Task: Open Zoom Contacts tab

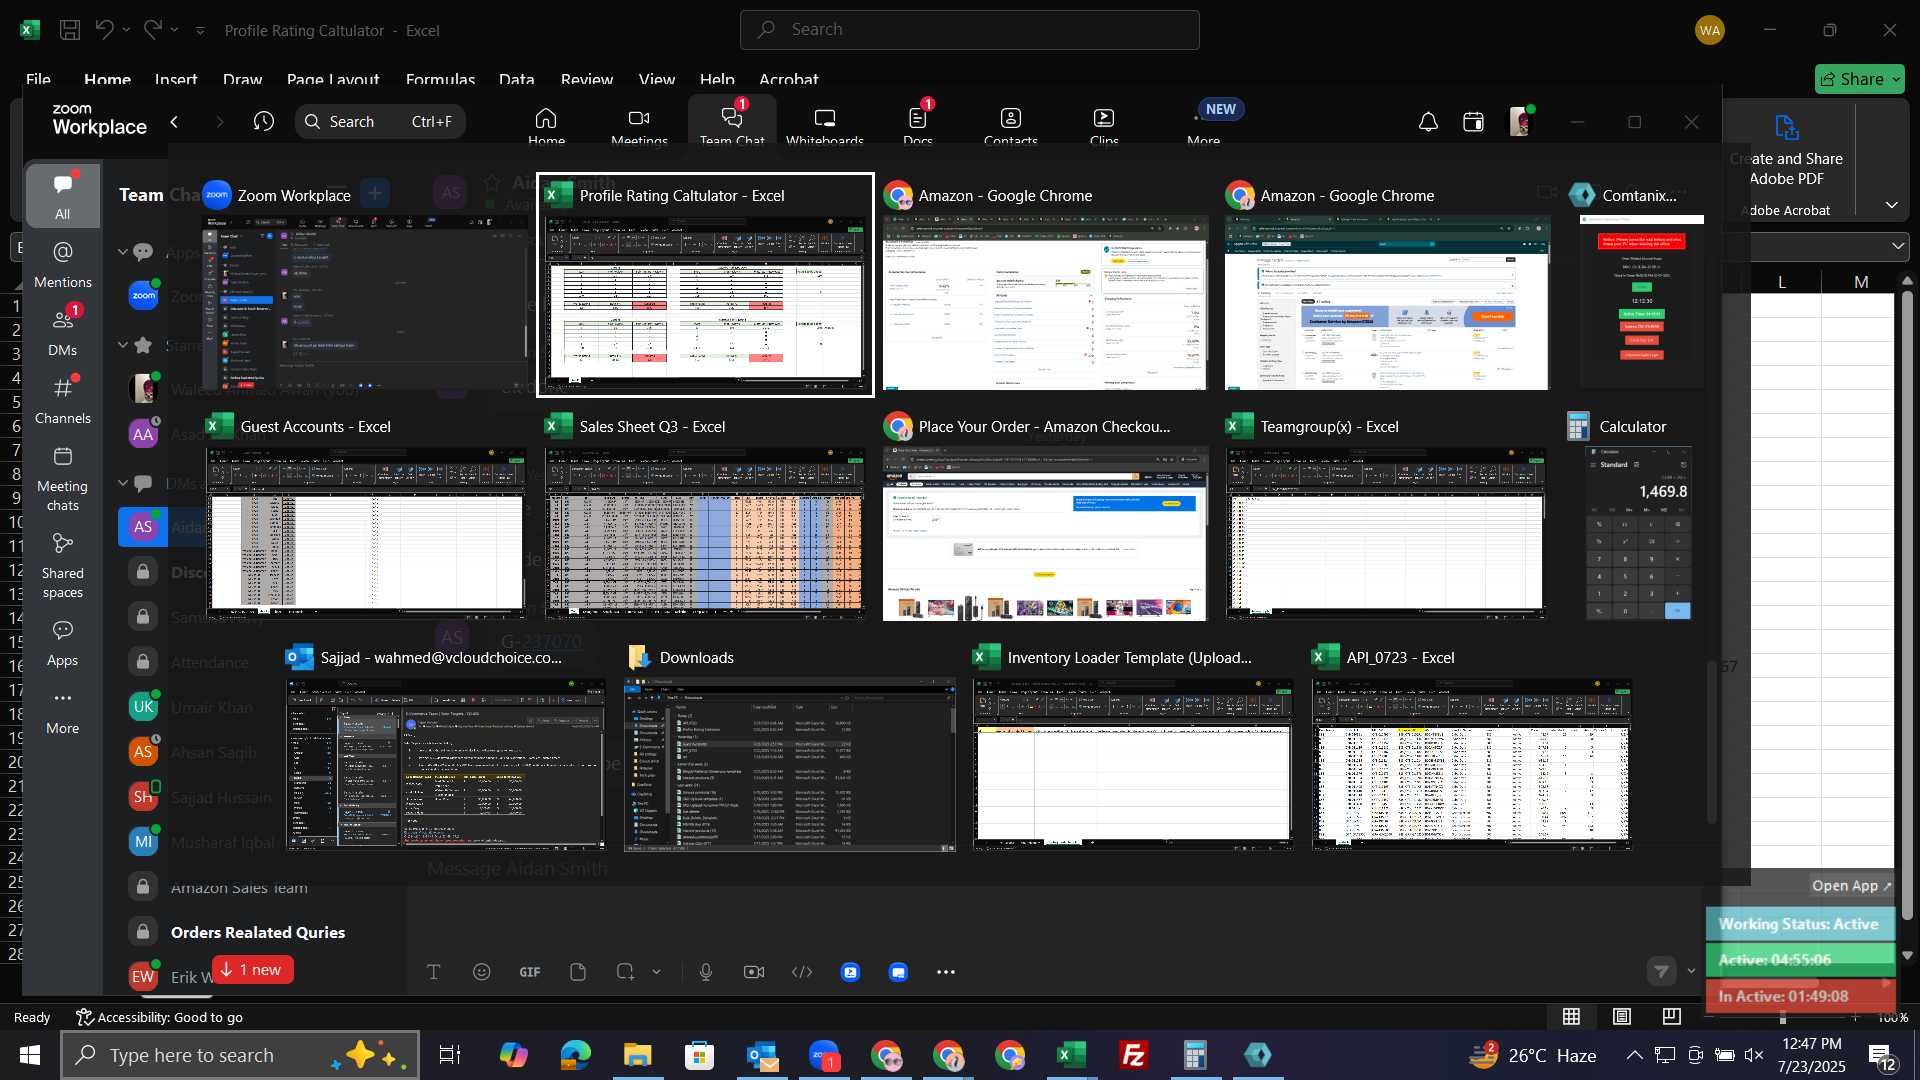Action: [x=1011, y=124]
